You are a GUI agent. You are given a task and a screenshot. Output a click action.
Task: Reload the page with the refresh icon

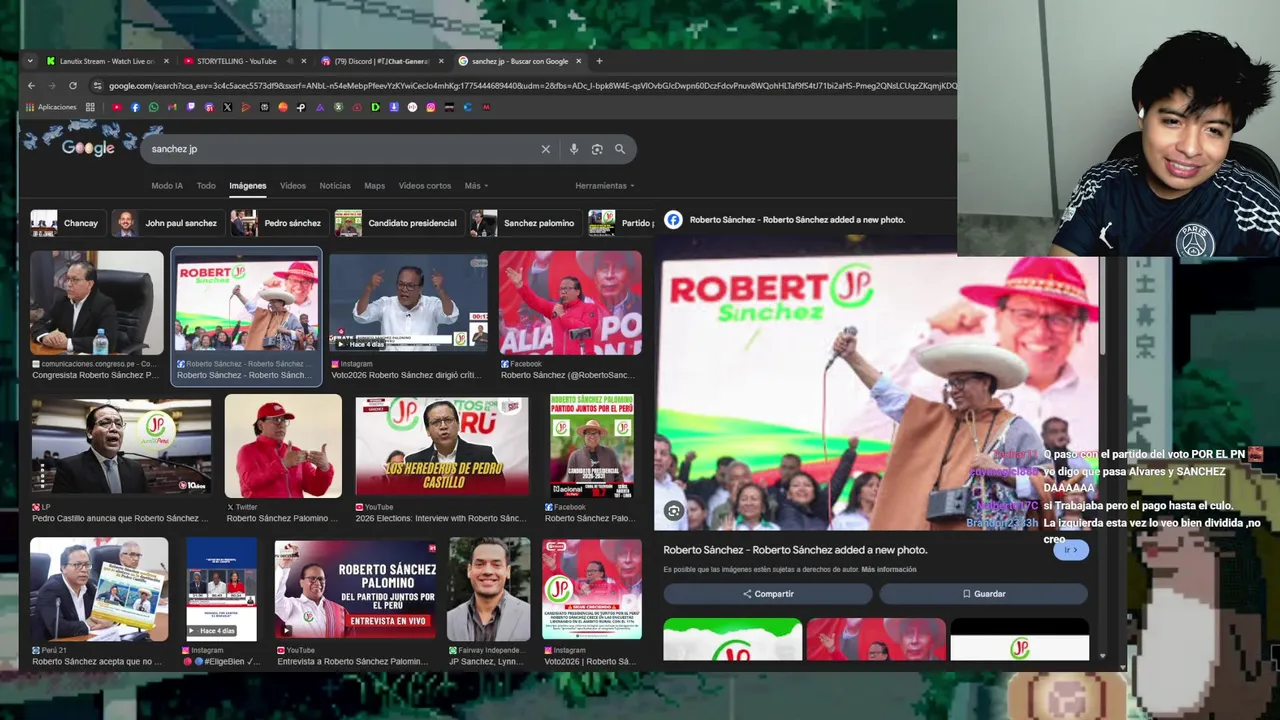[72, 86]
